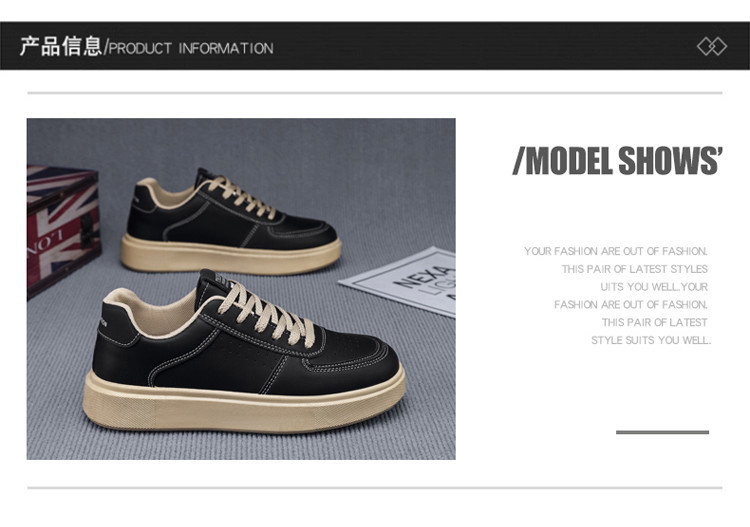Click 'THIS PAIR OF LATEST STYLES' text line
The image size is (750, 527).
(x=635, y=269)
